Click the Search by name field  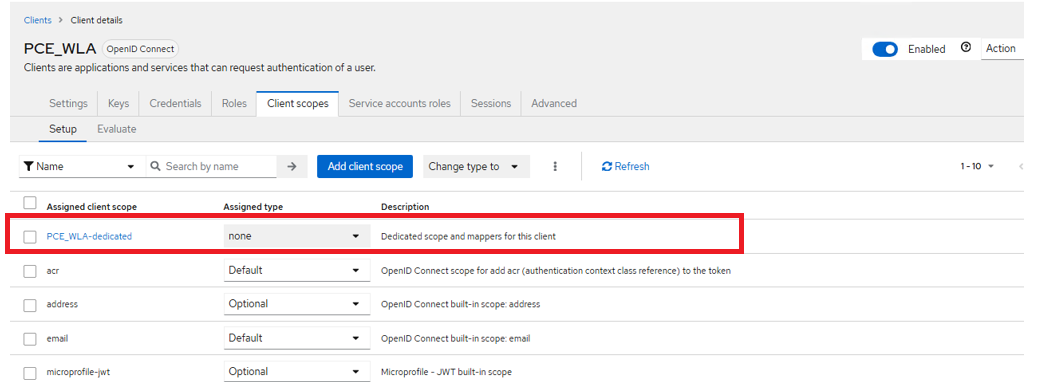tap(211, 166)
